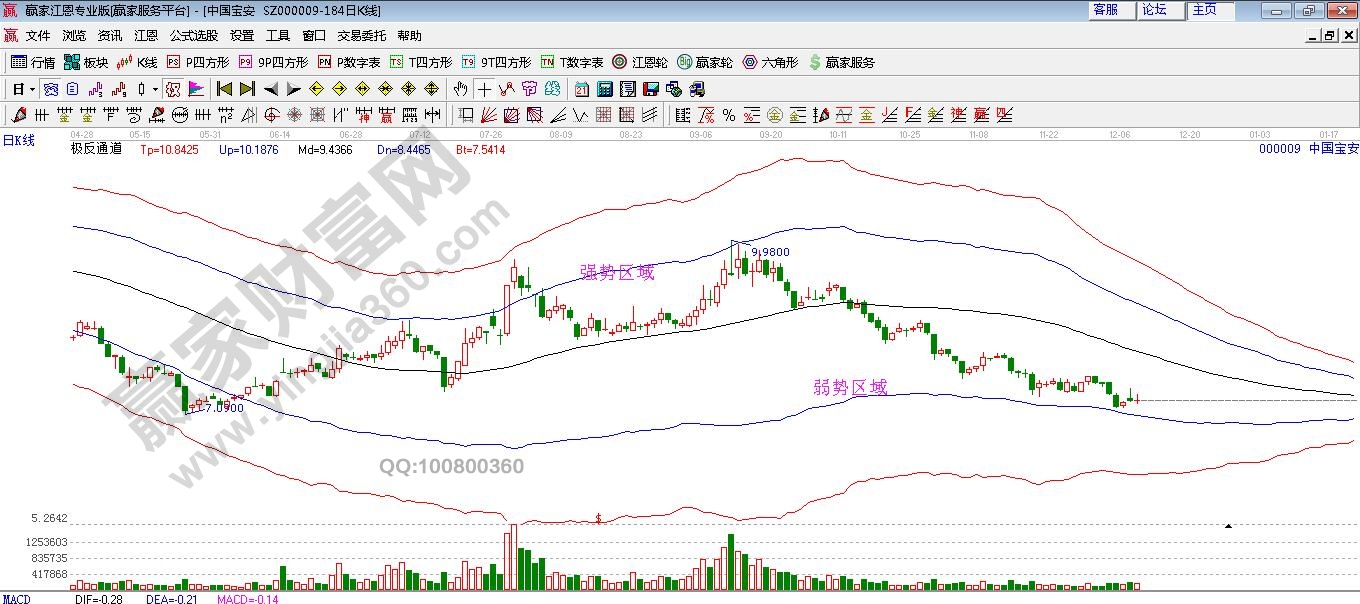1360x604 pixels.
Task: Open the 交易委托 menu
Action: point(361,36)
